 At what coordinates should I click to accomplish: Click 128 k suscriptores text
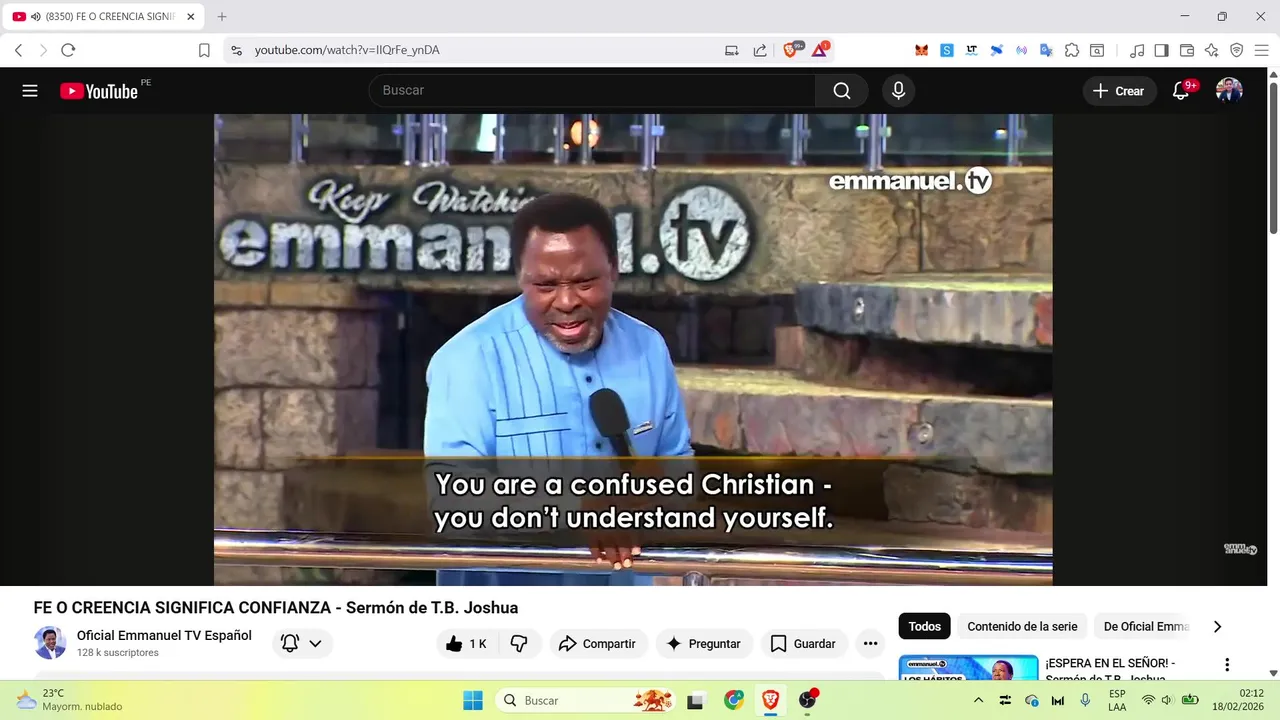(118, 653)
